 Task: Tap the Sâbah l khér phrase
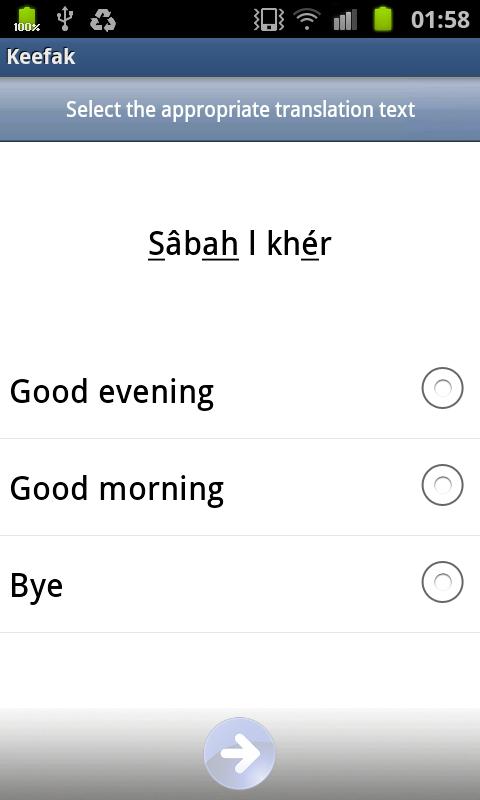pyautogui.click(x=240, y=244)
